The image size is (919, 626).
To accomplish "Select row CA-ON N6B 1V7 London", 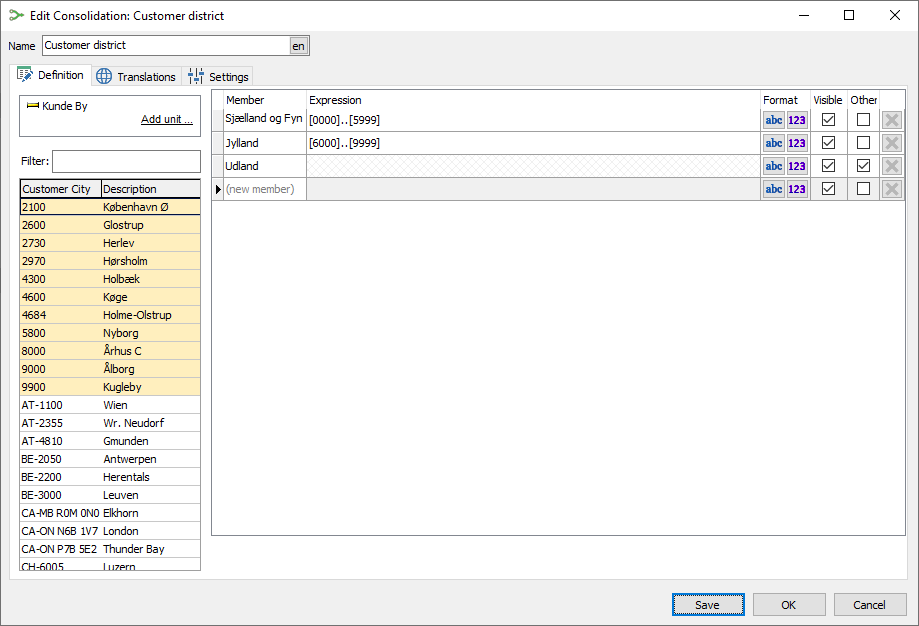I will pos(110,531).
